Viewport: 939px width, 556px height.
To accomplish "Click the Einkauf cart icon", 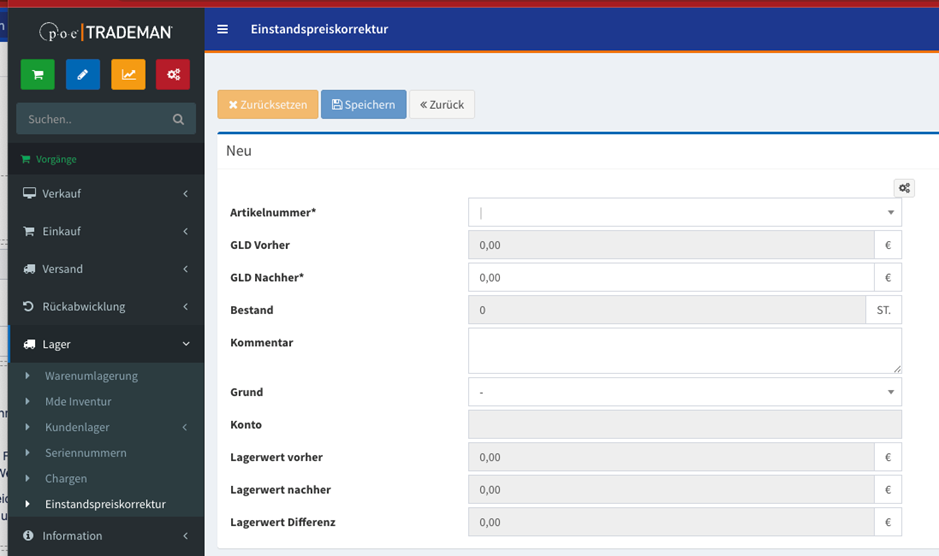I will (29, 231).
